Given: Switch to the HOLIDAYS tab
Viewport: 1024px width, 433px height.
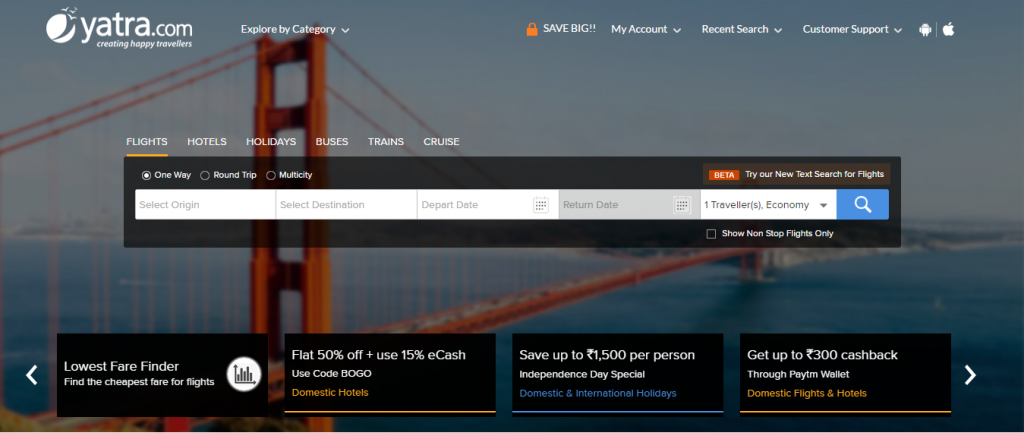Looking at the screenshot, I should 271,142.
